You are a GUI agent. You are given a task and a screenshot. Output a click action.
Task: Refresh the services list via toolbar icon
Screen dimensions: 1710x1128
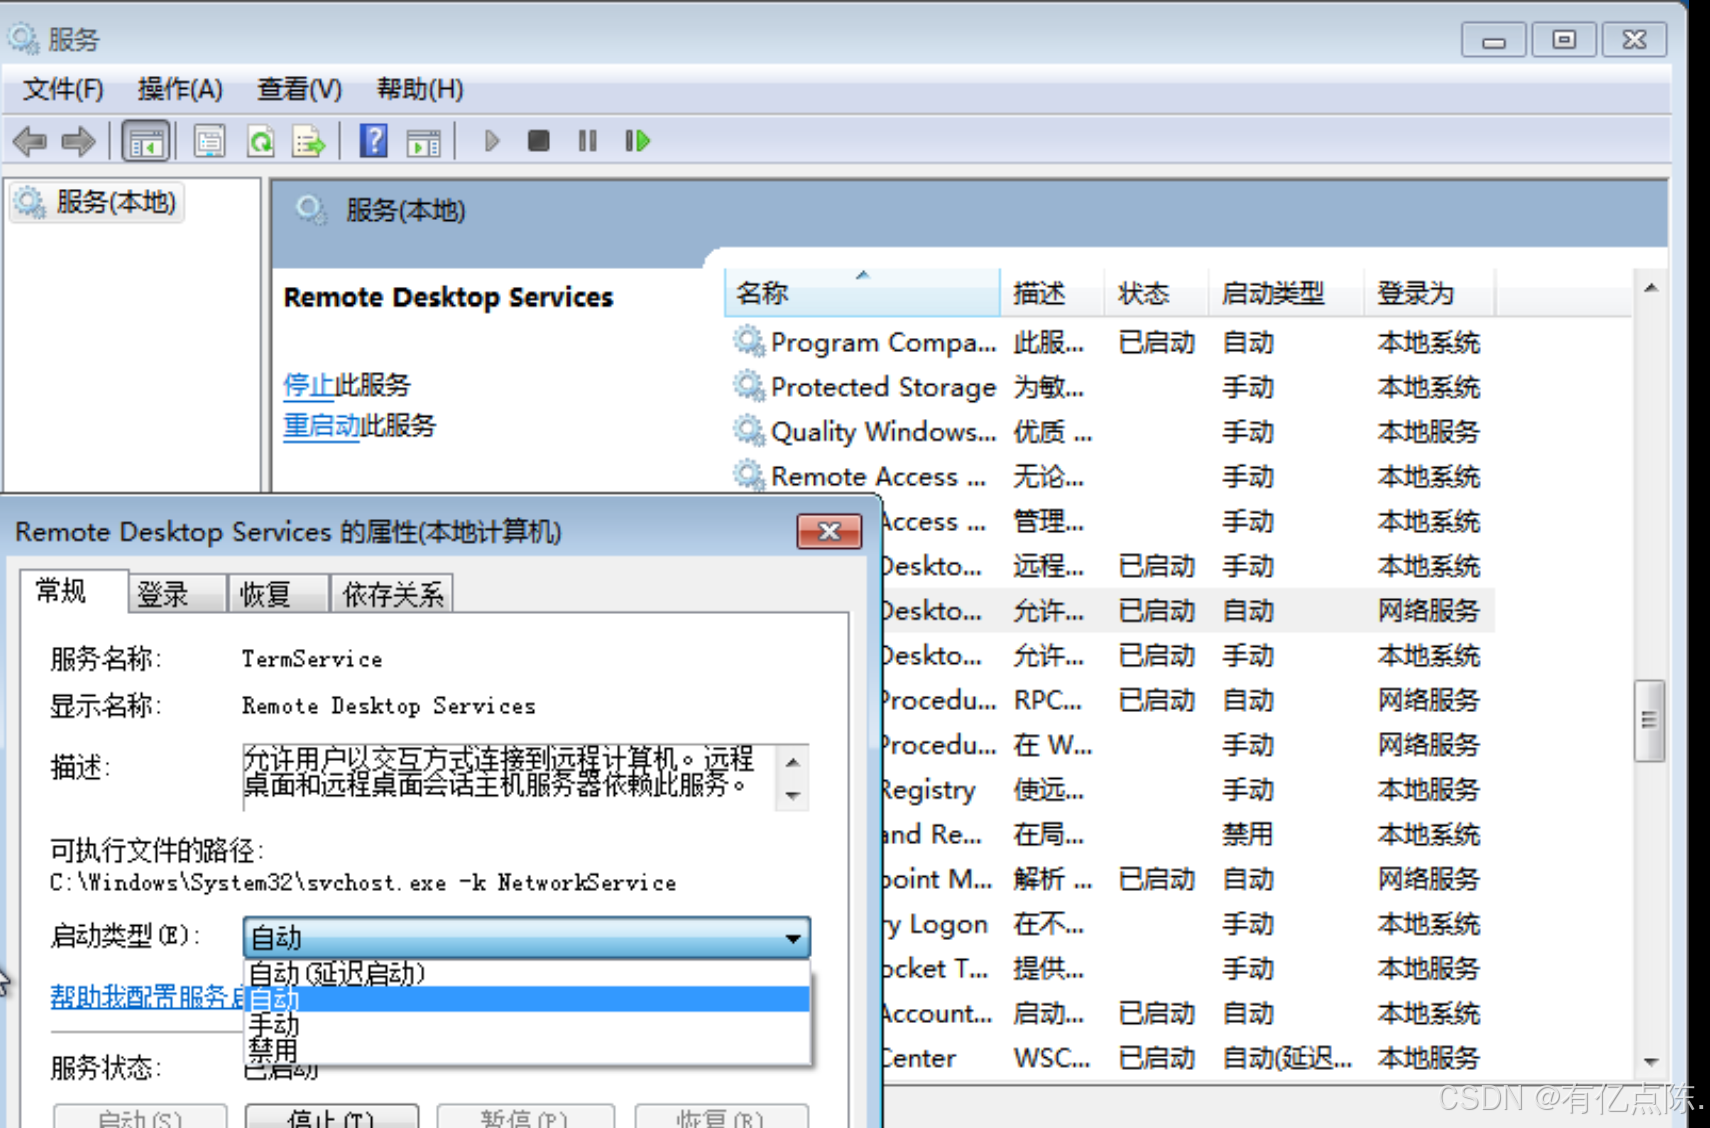261,141
